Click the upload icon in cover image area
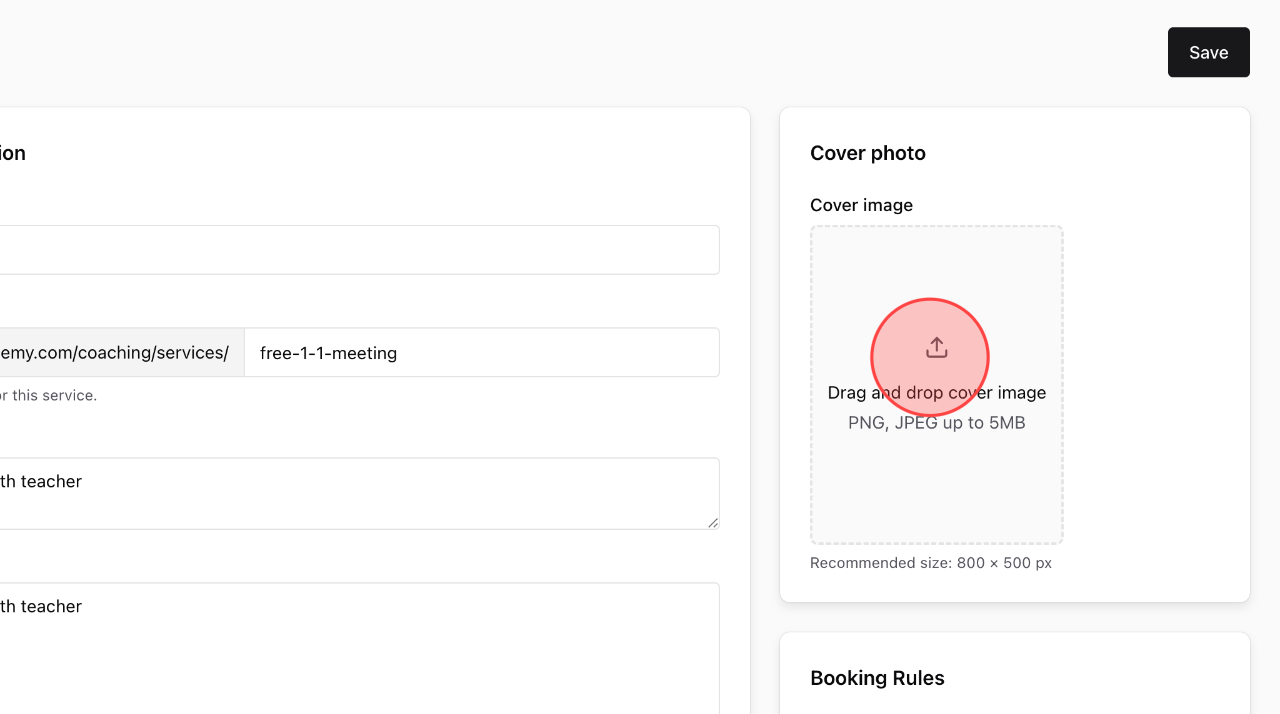 [x=936, y=348]
